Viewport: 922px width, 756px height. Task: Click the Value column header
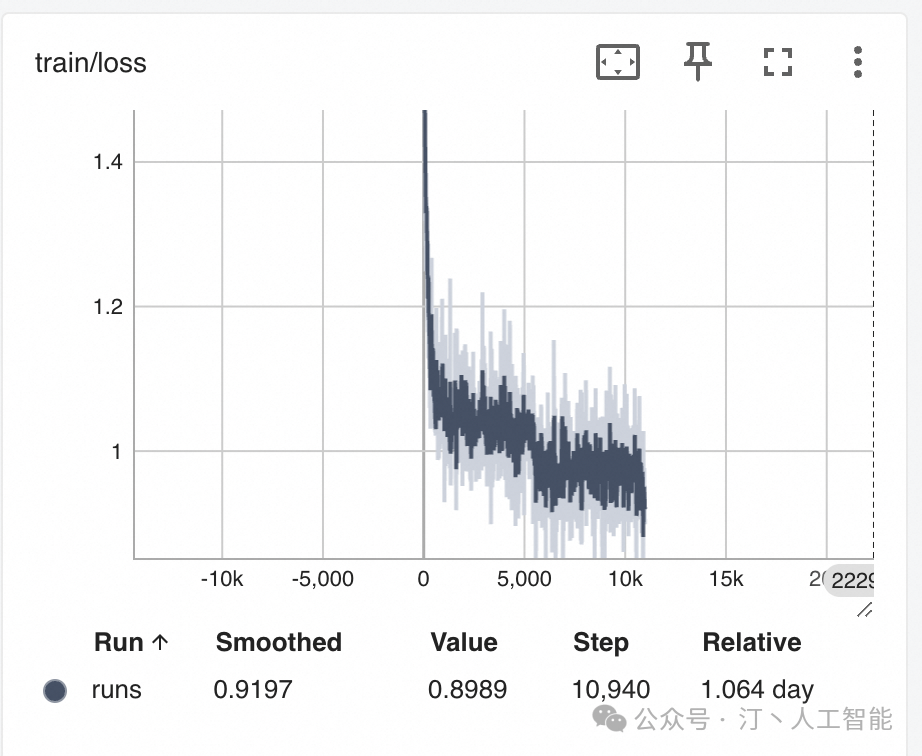[x=464, y=642]
